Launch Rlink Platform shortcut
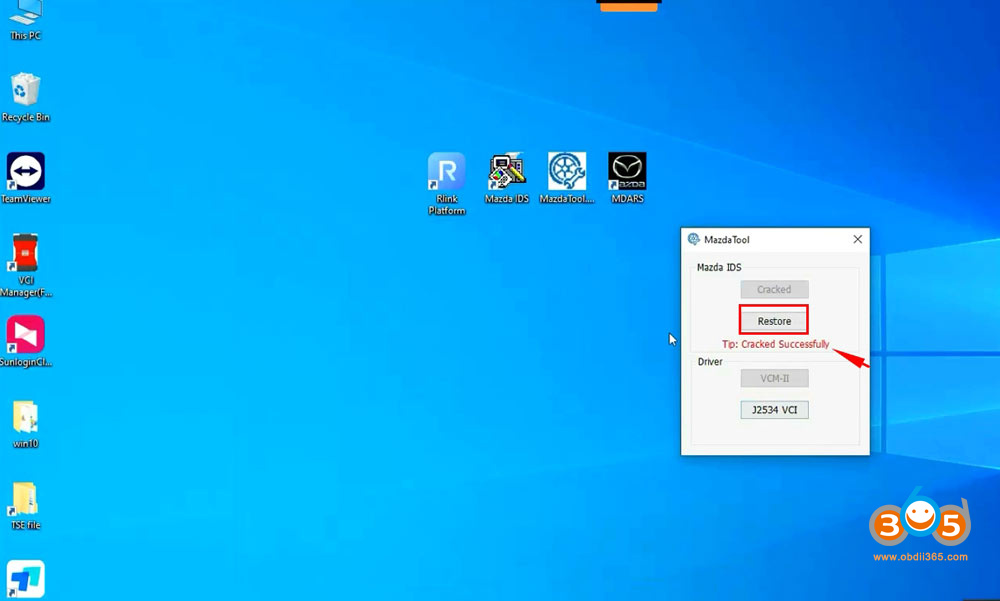This screenshot has height=601, width=1000. pos(446,184)
